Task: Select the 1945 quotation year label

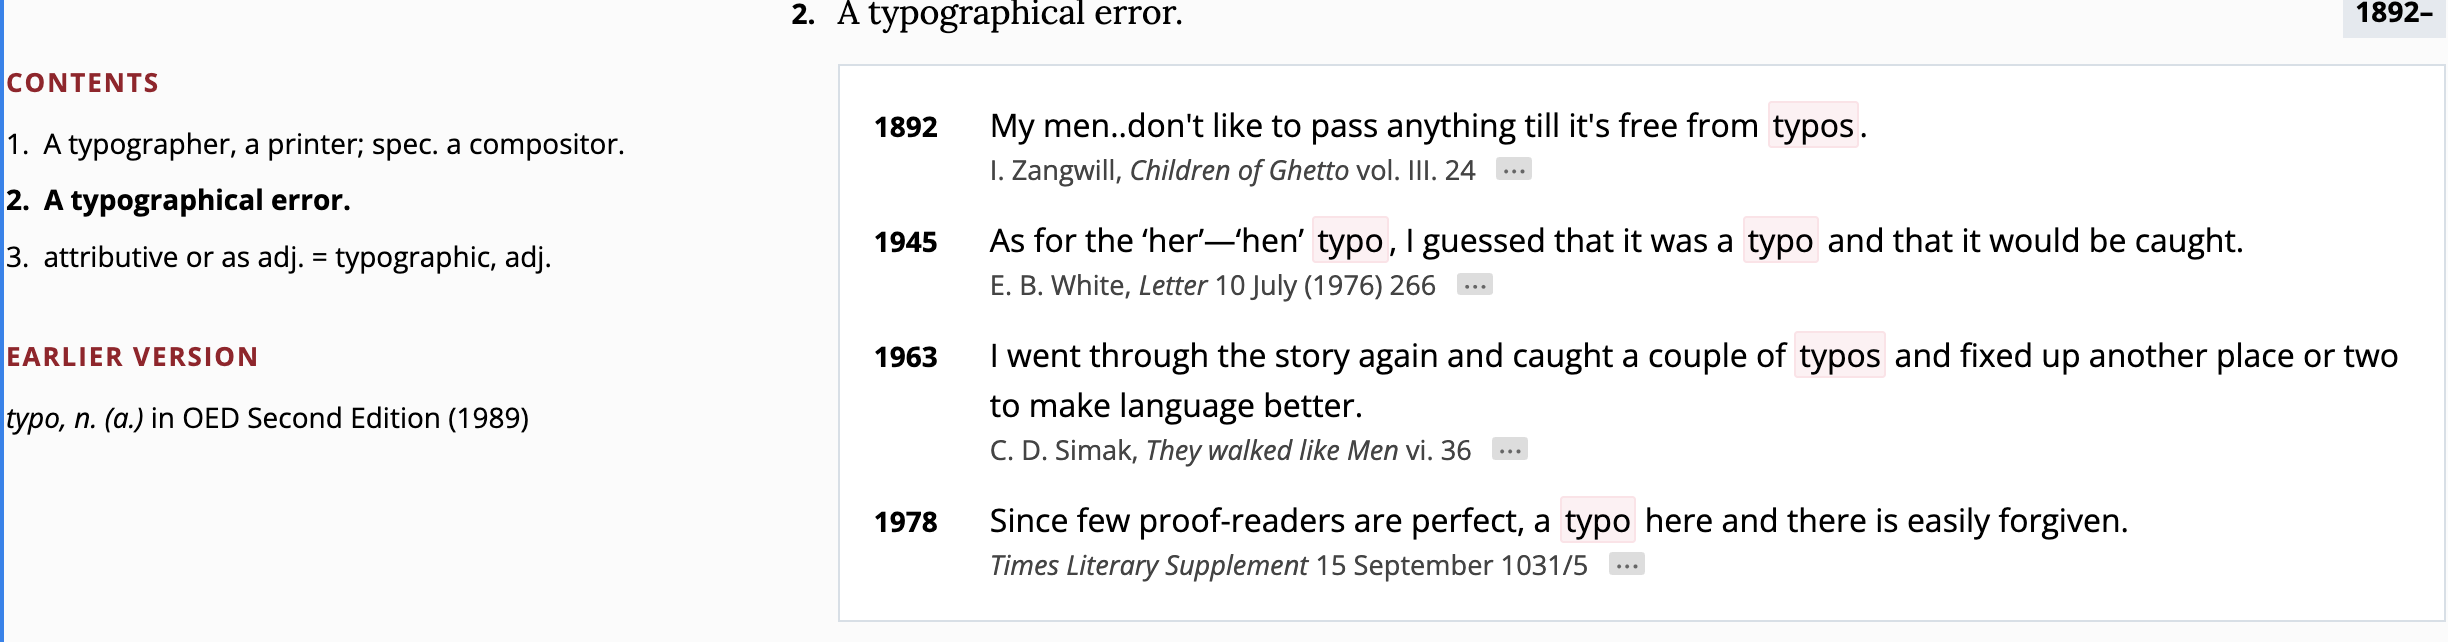Action: (x=905, y=242)
